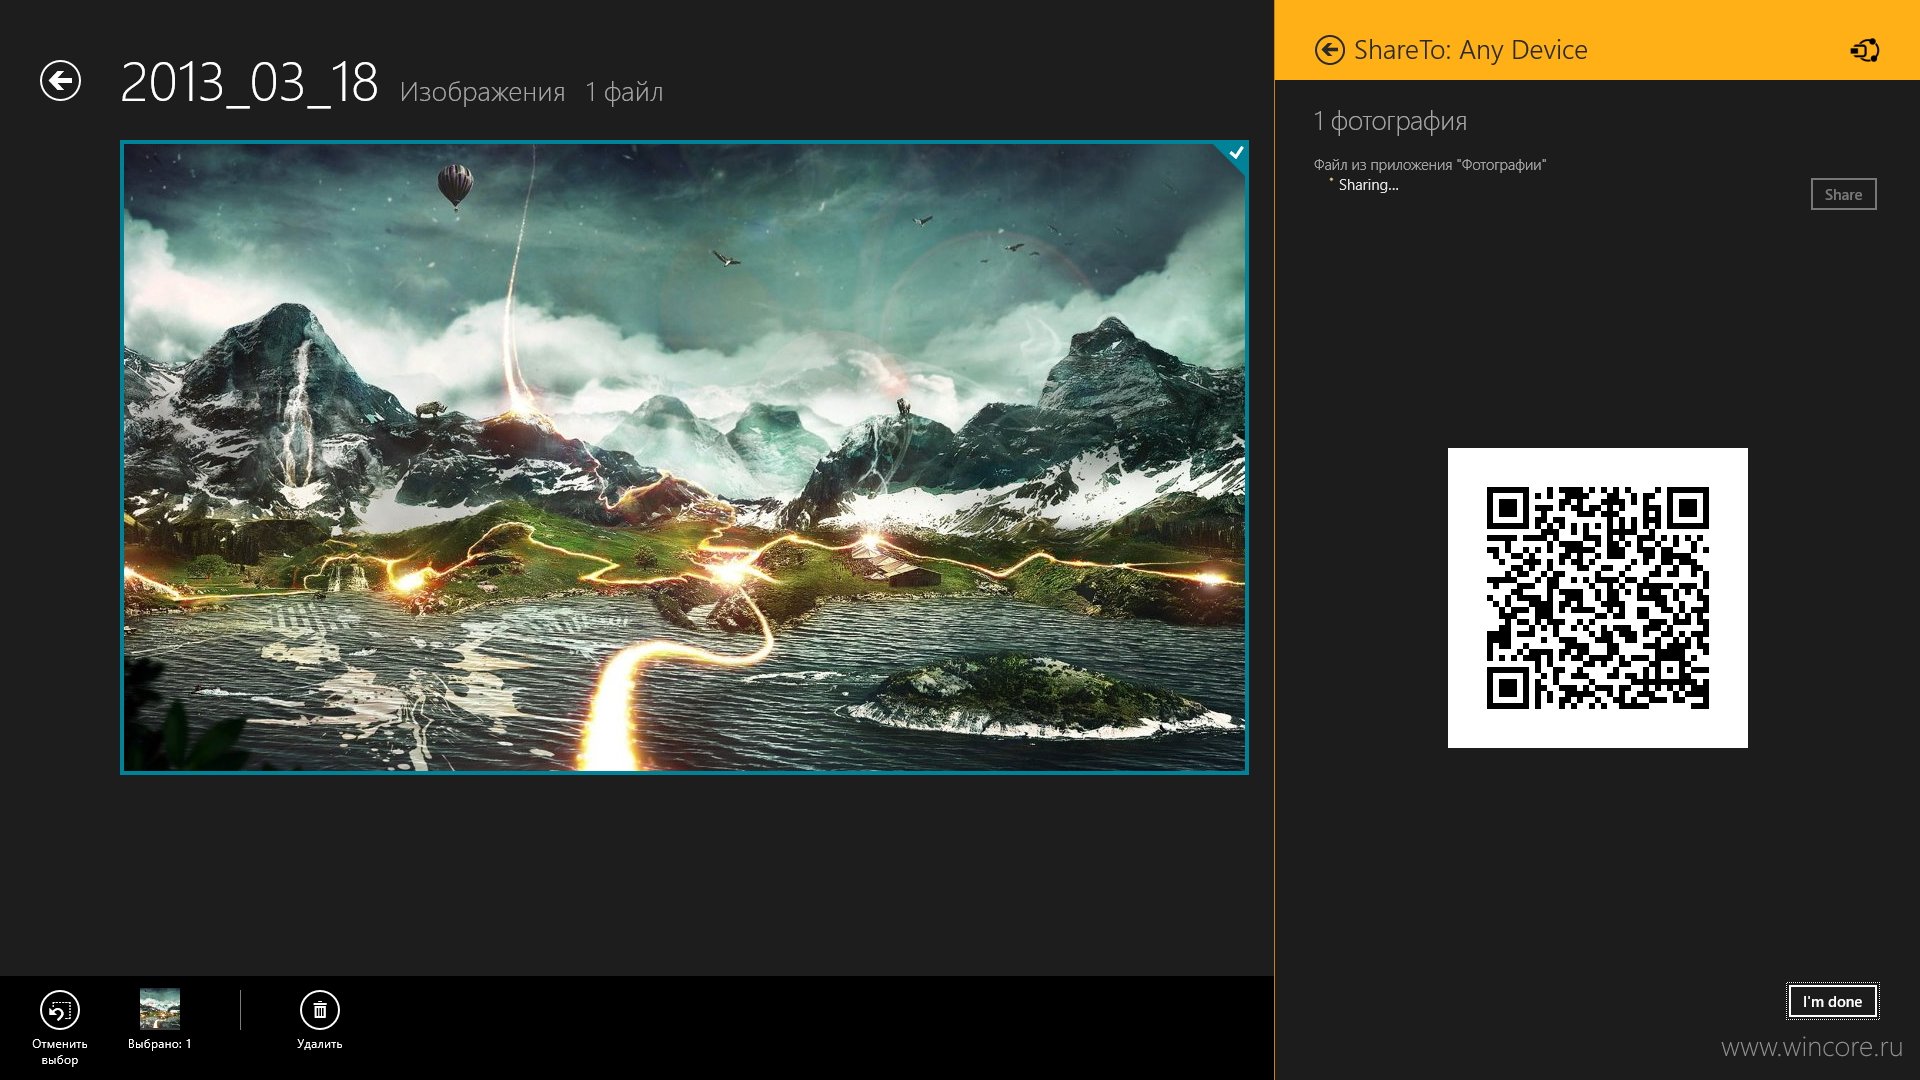The height and width of the screenshot is (1080, 1920).
Task: Go back from the 2013_03_18 folder
Action: [x=60, y=81]
